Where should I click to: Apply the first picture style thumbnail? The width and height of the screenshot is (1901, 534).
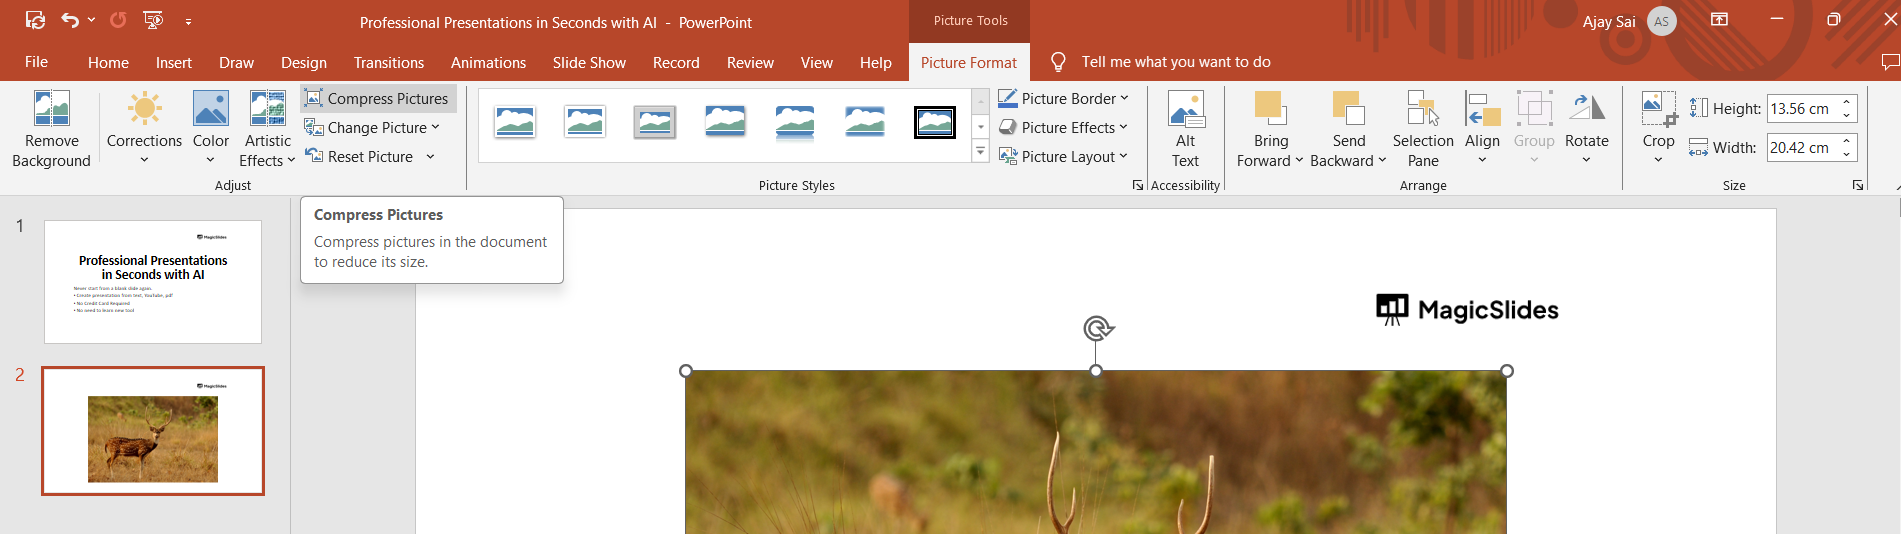(515, 123)
